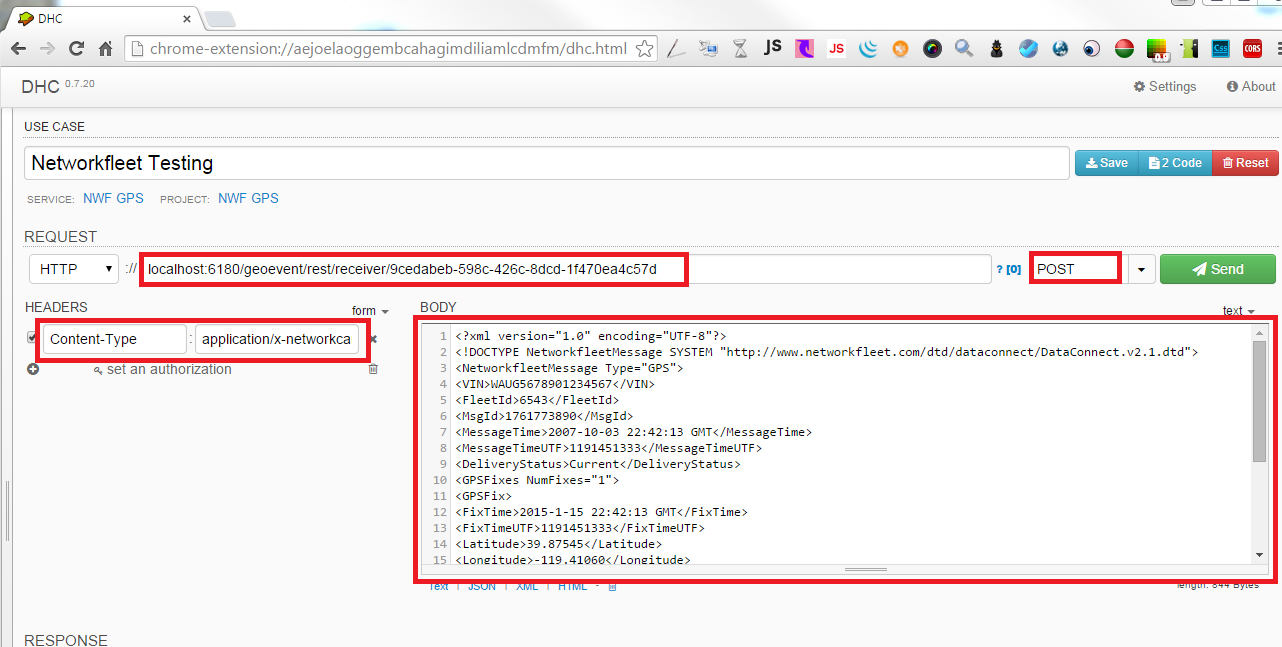
Task: Send the request with Send button
Action: click(1218, 269)
